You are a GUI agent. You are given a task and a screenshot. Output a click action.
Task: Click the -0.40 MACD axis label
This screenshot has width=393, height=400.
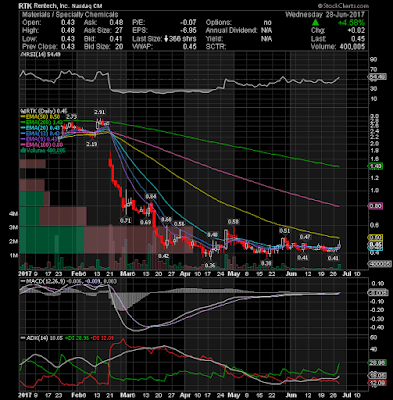click(x=377, y=327)
